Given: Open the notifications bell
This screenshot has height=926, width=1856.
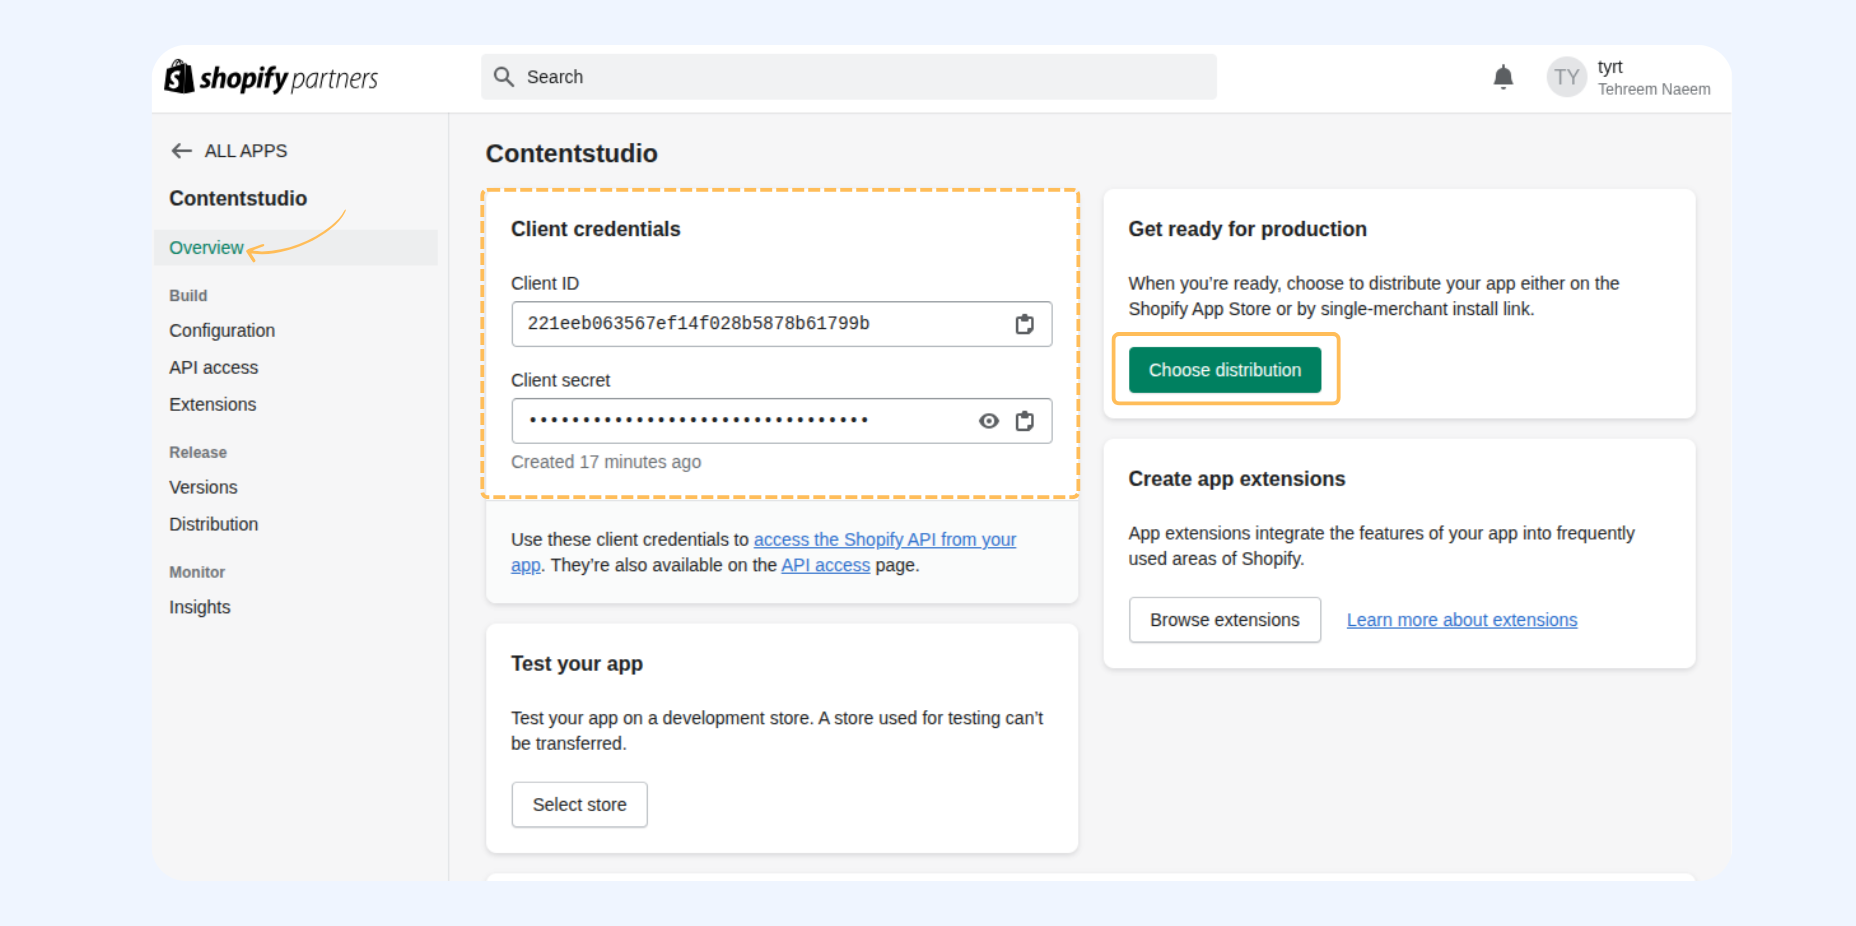Looking at the screenshot, I should (1503, 77).
